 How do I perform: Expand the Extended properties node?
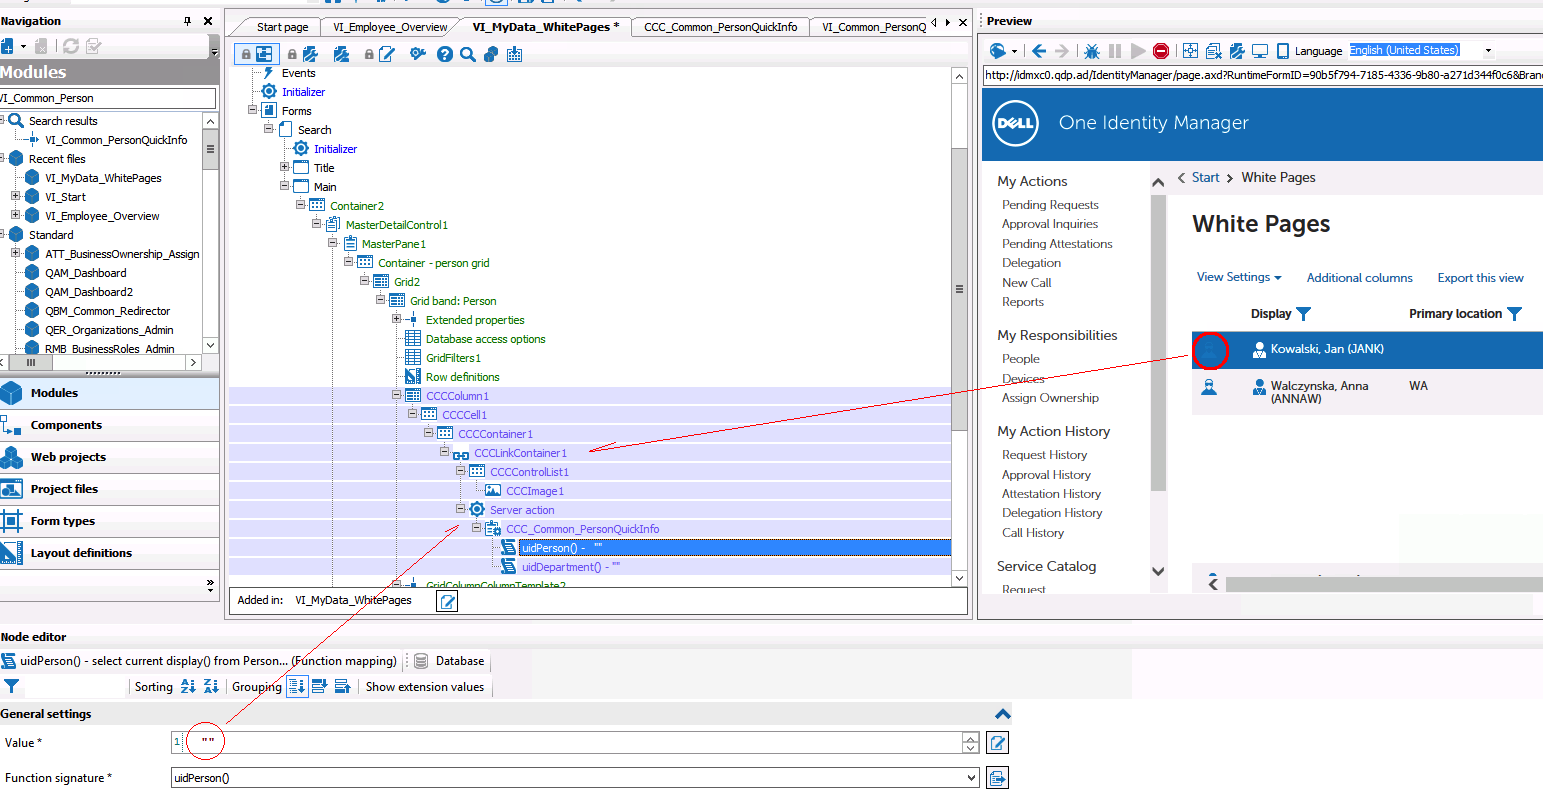click(x=397, y=319)
